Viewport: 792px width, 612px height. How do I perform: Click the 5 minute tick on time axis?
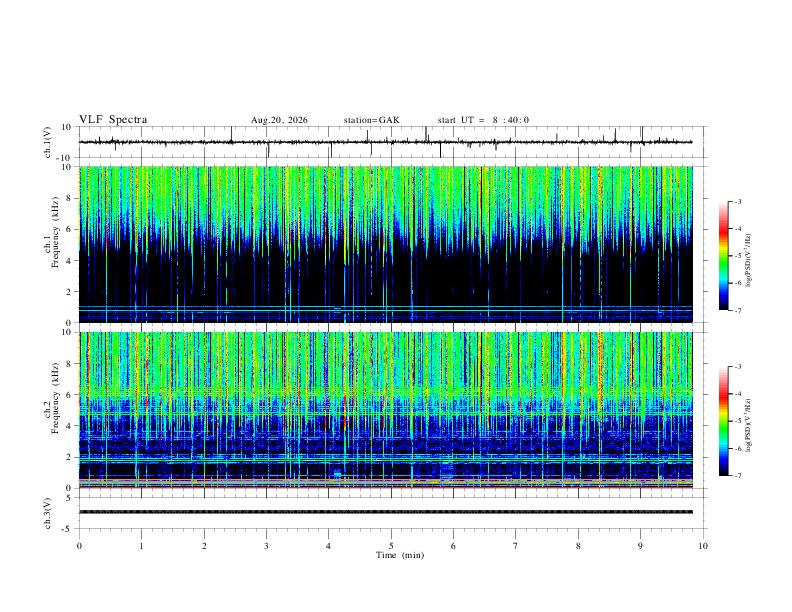[391, 546]
